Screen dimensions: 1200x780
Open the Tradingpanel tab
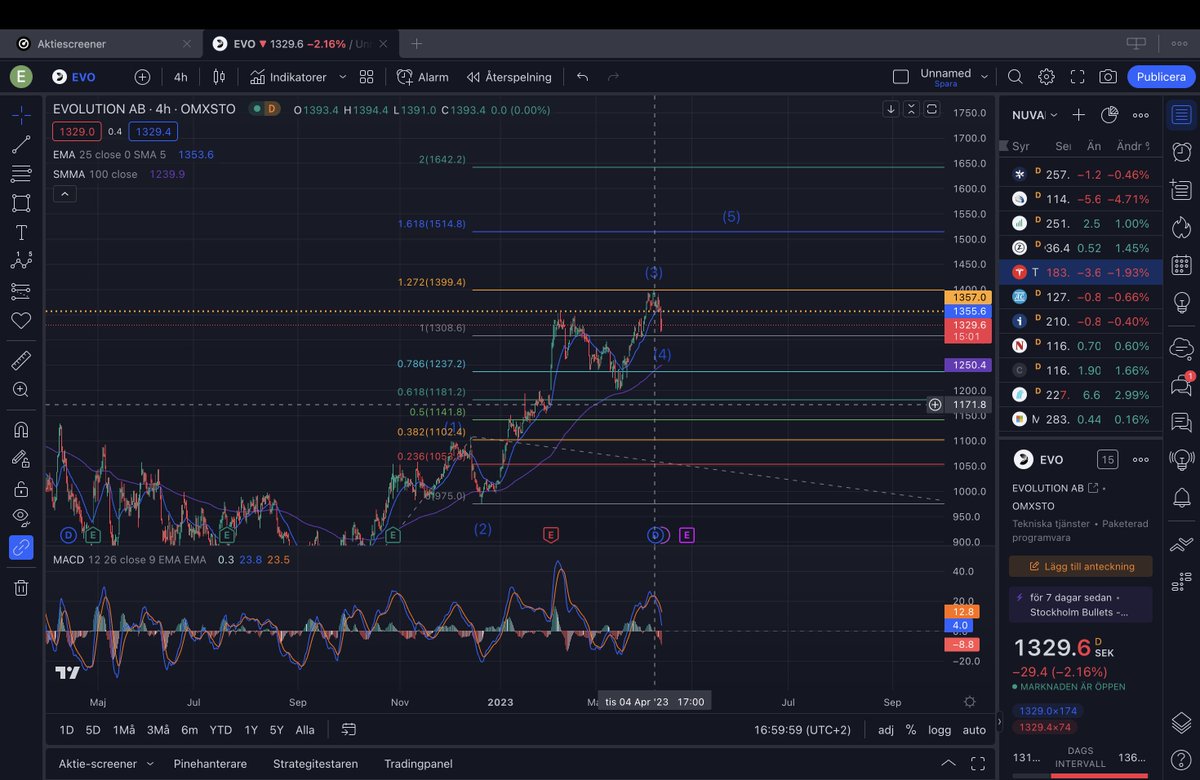tap(418, 764)
